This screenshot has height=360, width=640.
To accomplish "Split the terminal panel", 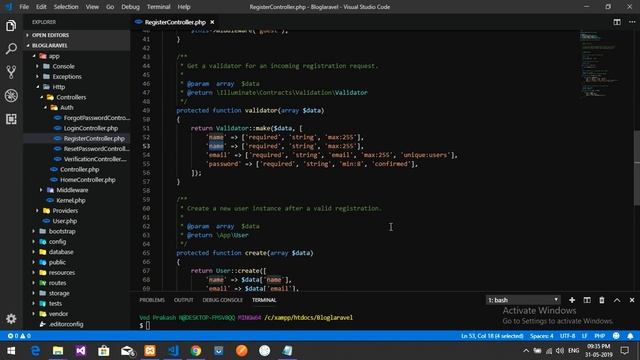I will click(x=587, y=300).
